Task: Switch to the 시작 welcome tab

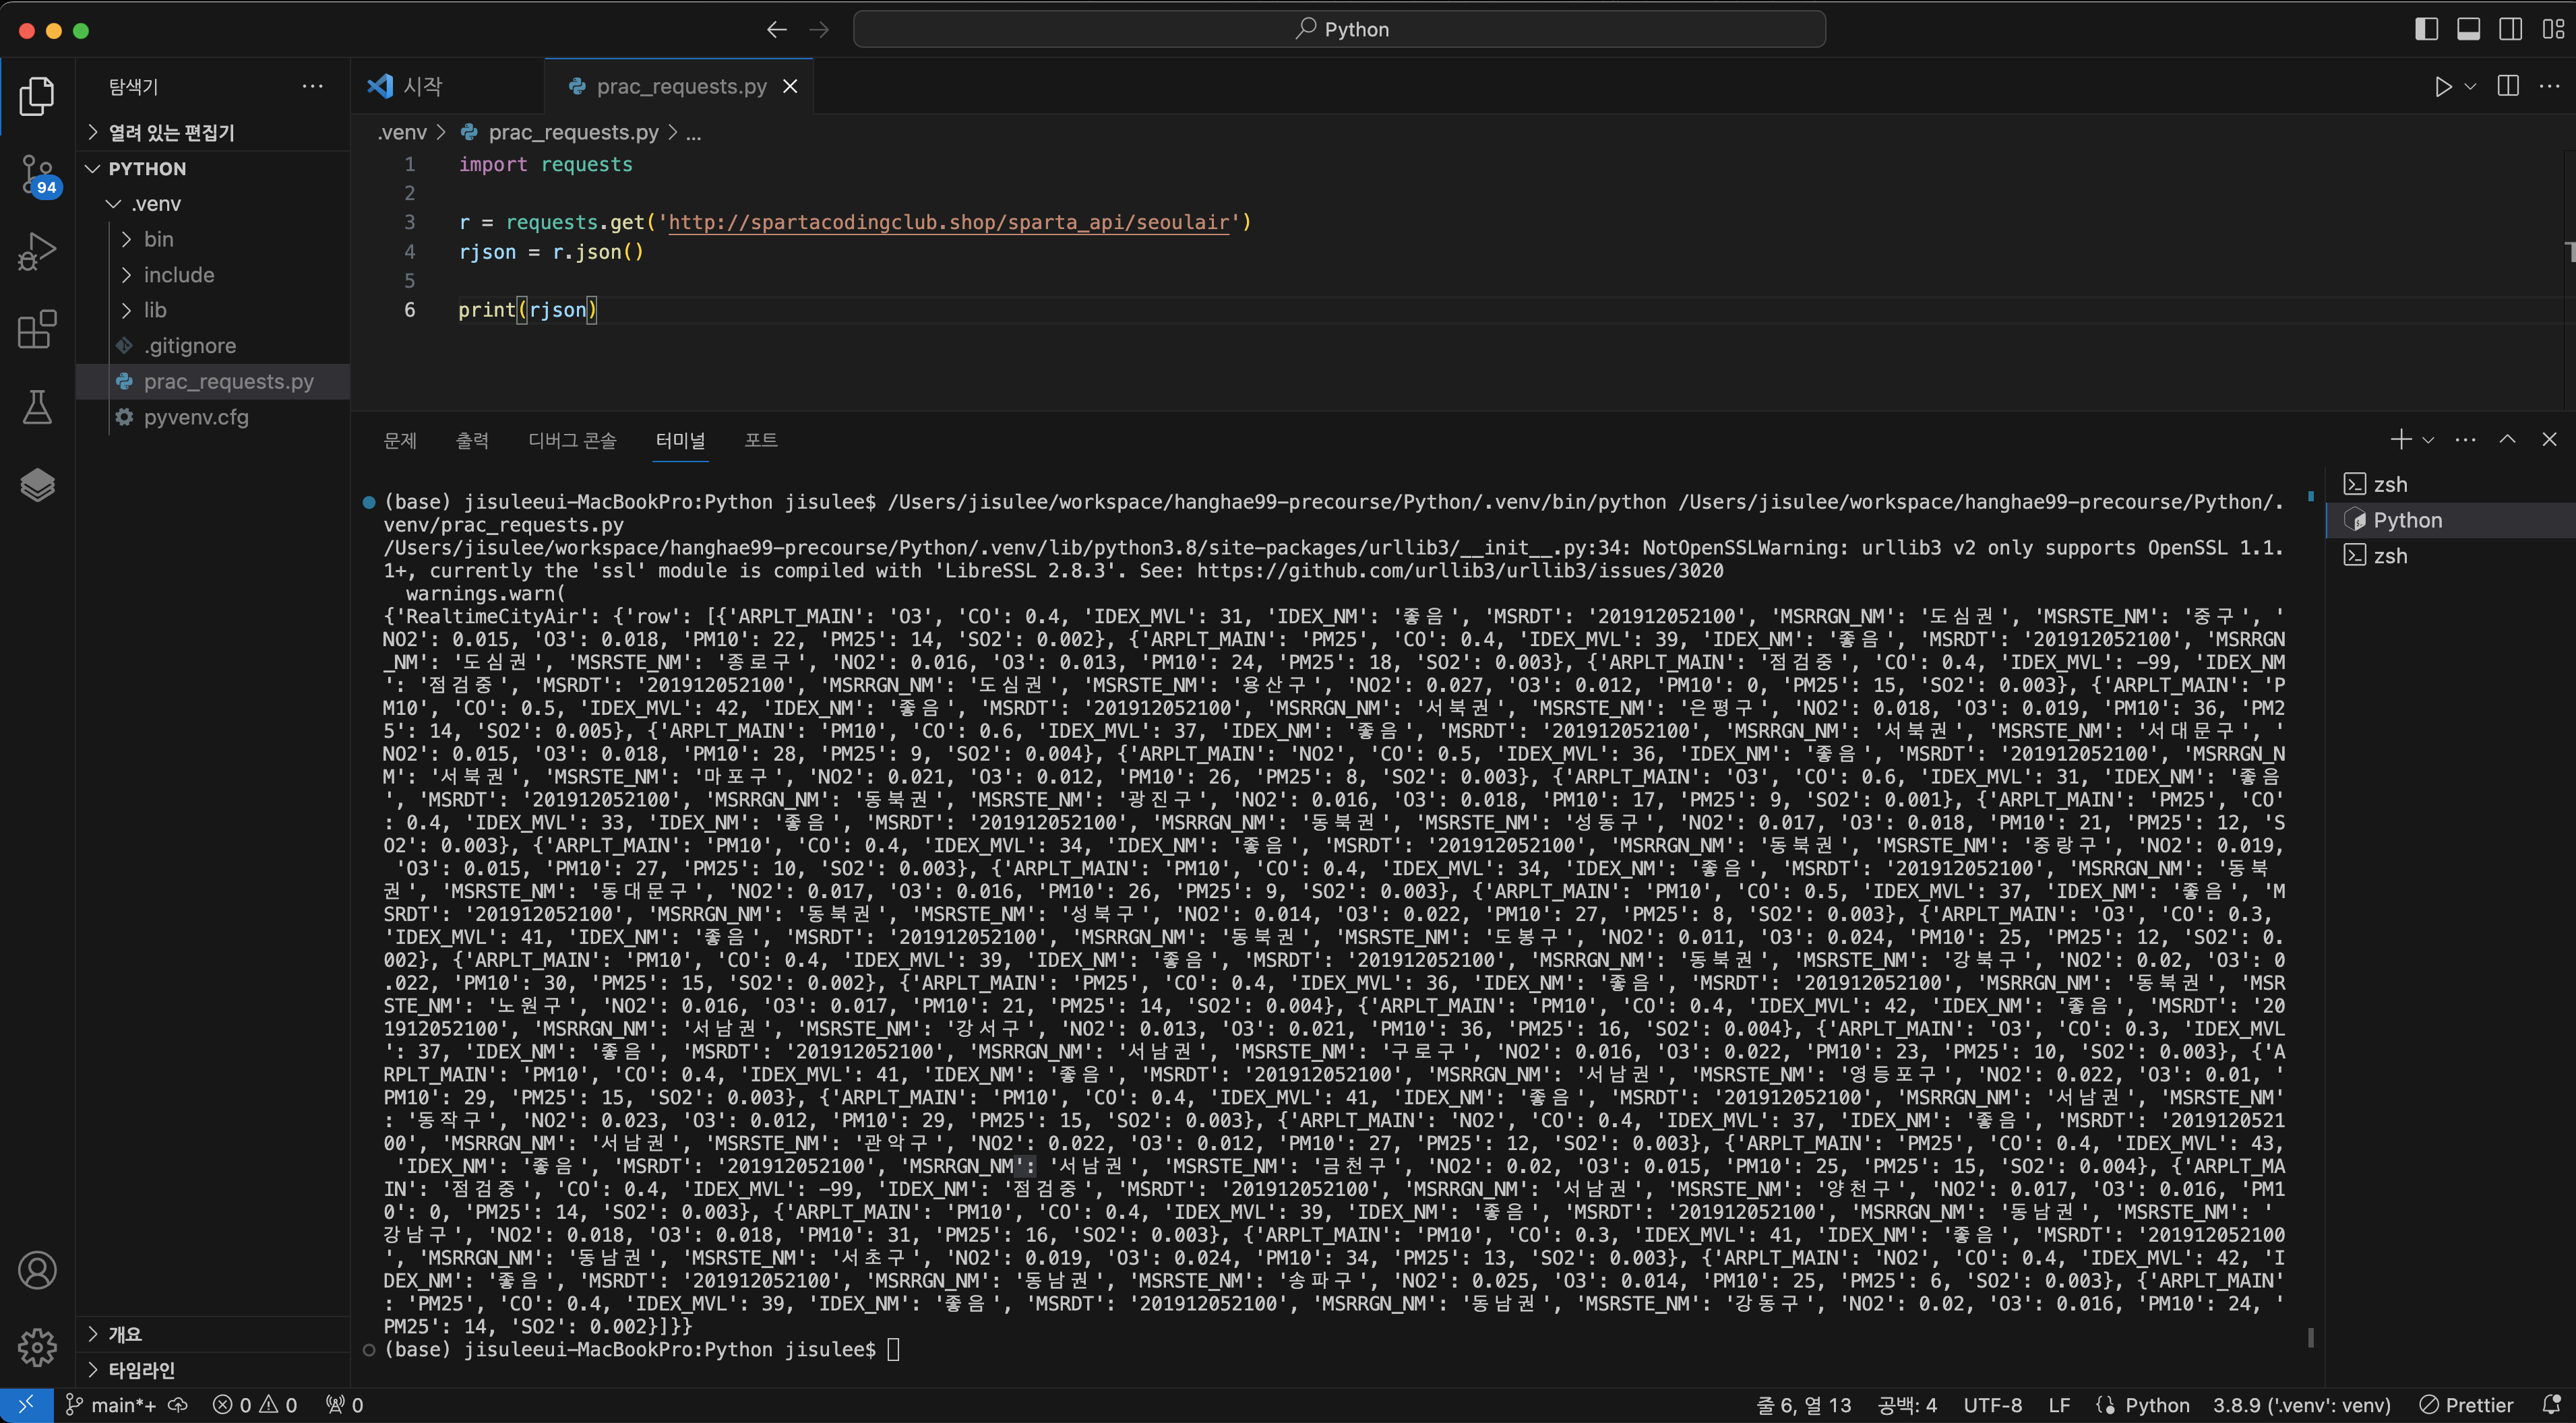Action: pyautogui.click(x=447, y=86)
